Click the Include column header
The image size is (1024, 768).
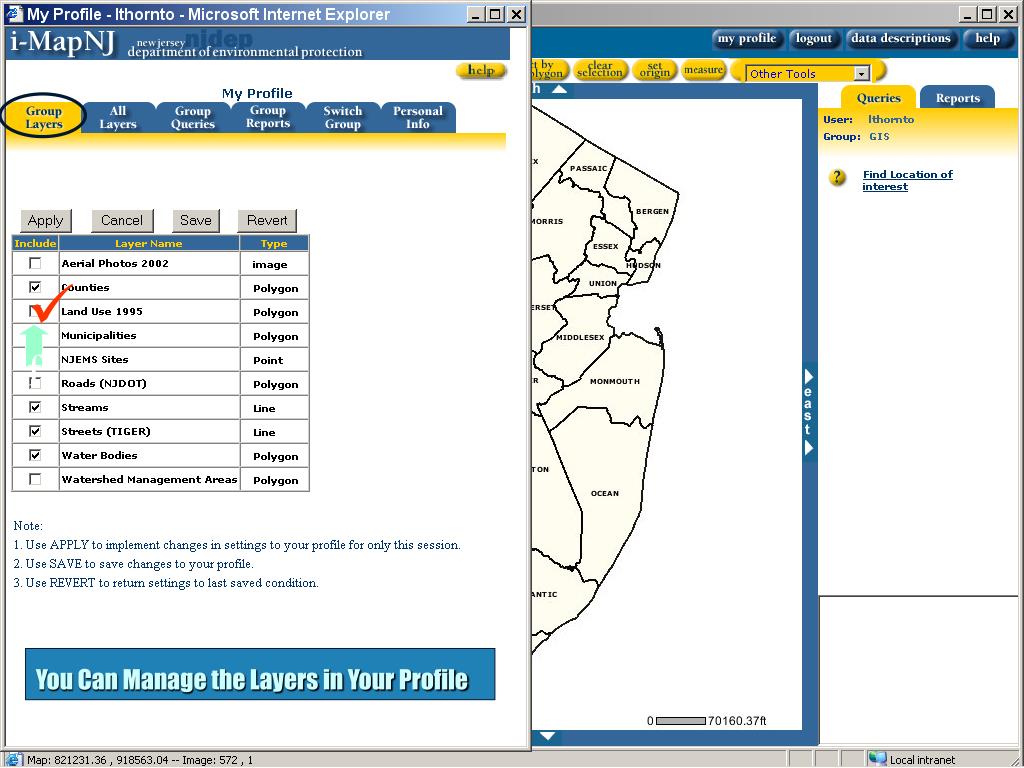[x=35, y=243]
